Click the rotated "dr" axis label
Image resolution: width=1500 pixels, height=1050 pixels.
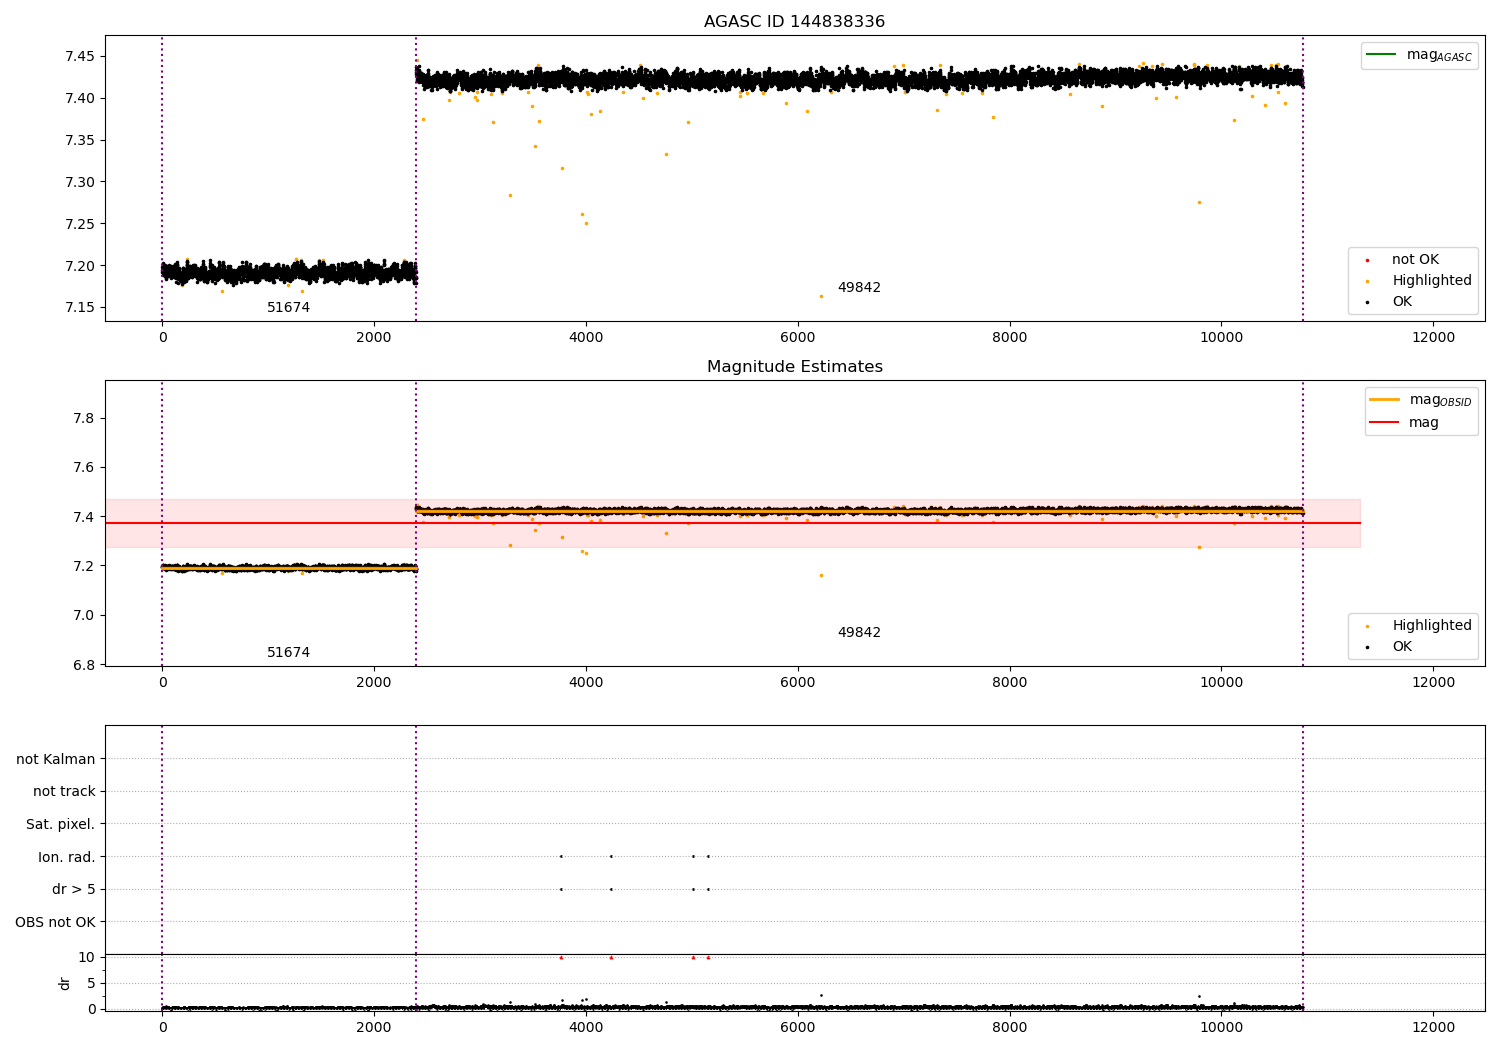(65, 983)
